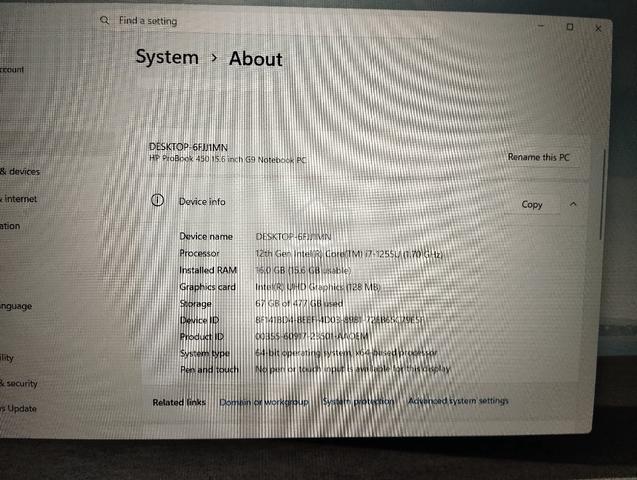The image size is (637, 480).
Task: Collapse the Device info section chevron
Action: pos(573,204)
